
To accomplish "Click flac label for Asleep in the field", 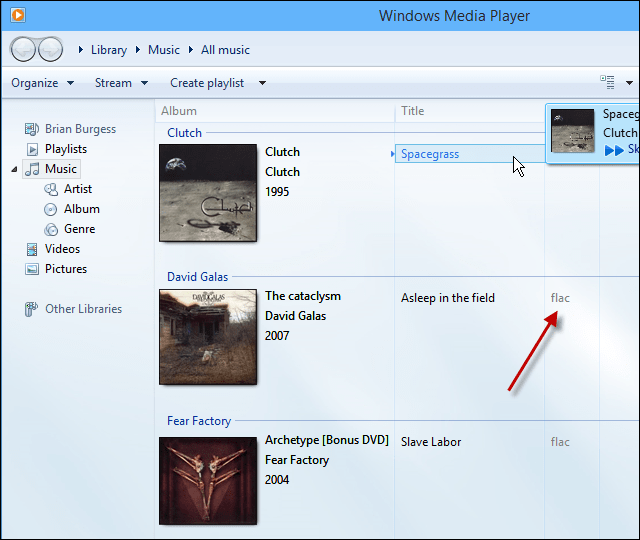I will tap(560, 298).
